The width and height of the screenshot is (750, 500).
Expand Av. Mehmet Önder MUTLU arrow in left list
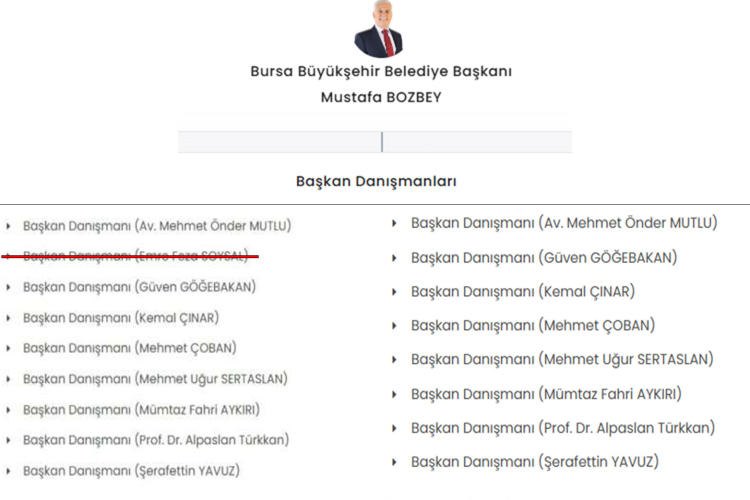(9, 227)
